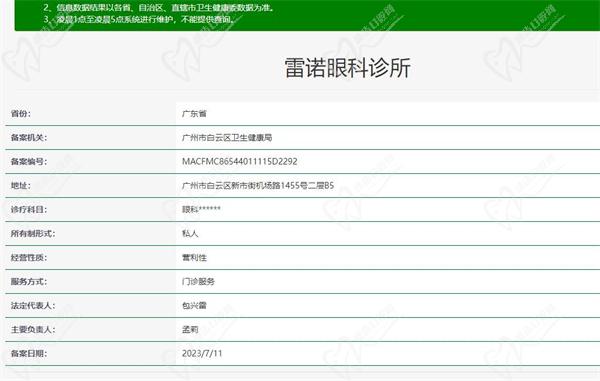Viewport: 600px width, 381px height.
Task: Click the 经营性质 label
Action: coord(29,257)
